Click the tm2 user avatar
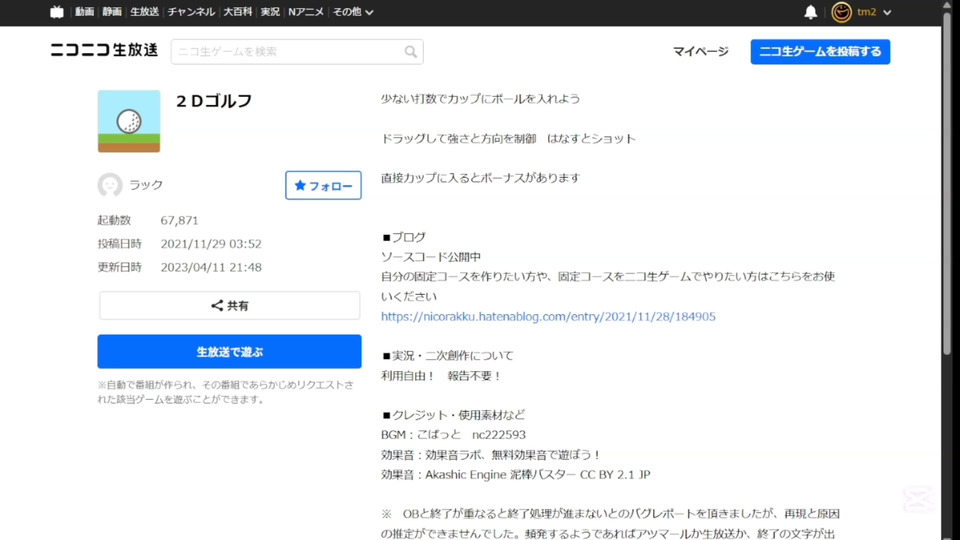The image size is (960, 540). tap(841, 12)
